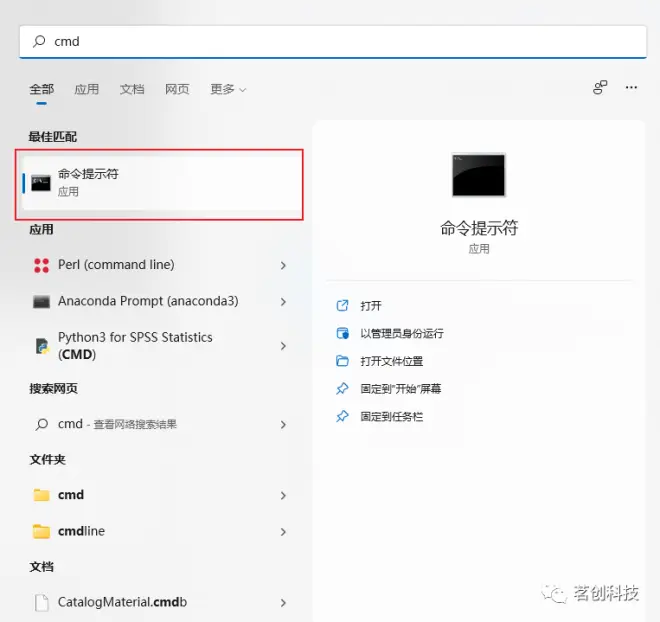Click the pin icon beside 固定到"开始"屏幕
This screenshot has width=660, height=622.
(x=342, y=388)
